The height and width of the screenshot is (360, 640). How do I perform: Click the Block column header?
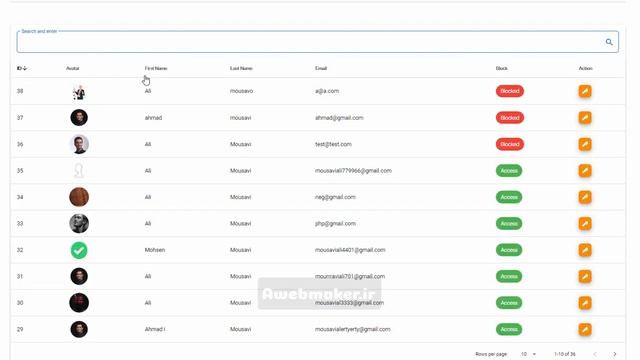pyautogui.click(x=502, y=68)
